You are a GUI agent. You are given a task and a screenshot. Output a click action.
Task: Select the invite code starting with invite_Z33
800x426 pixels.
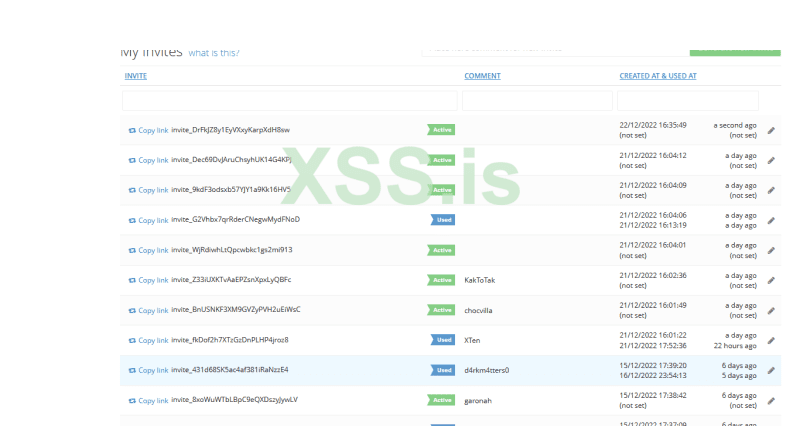coord(231,280)
